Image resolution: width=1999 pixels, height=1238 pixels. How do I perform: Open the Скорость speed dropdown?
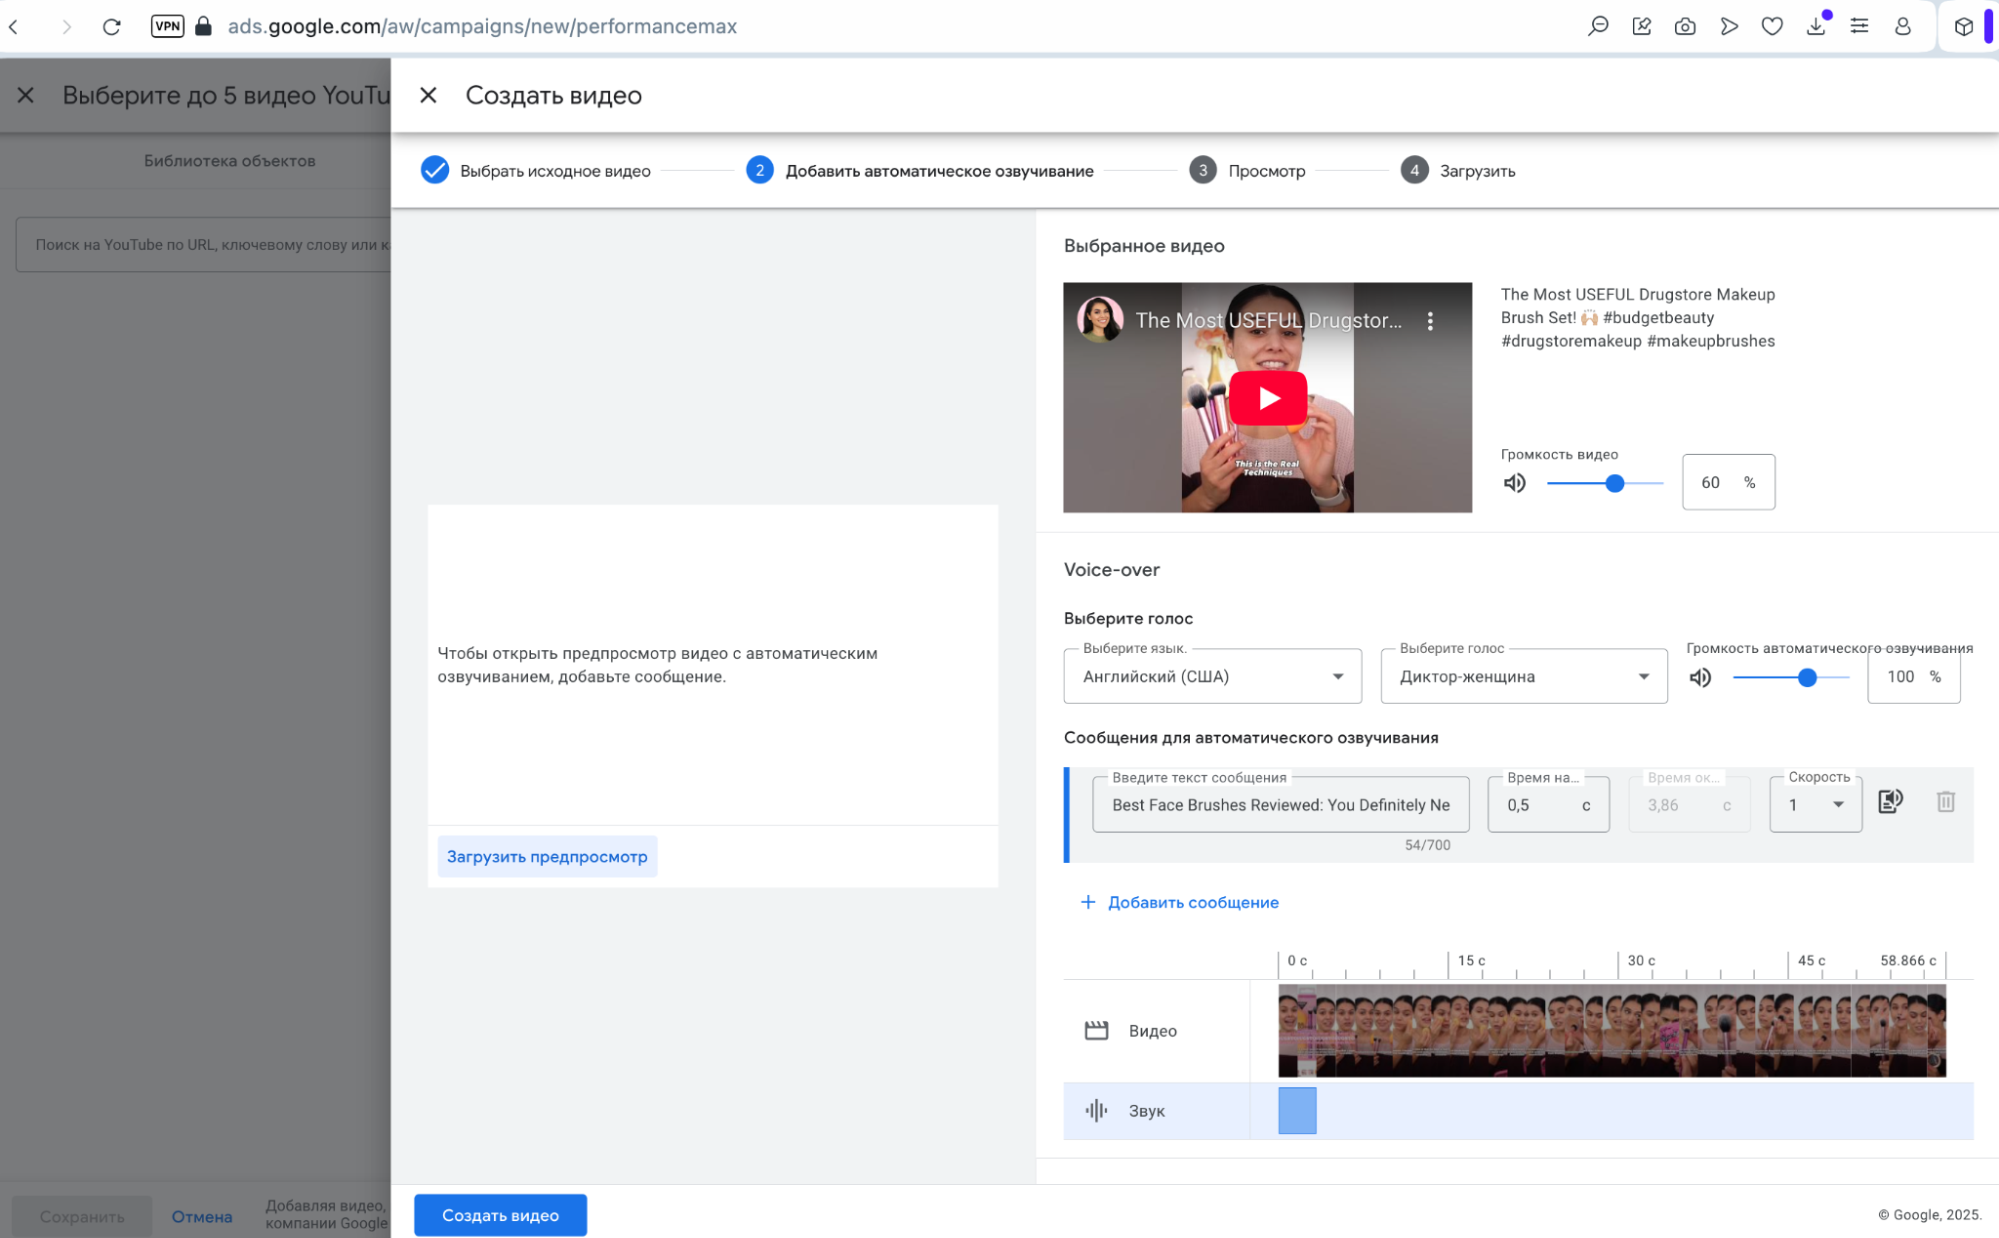(1815, 805)
